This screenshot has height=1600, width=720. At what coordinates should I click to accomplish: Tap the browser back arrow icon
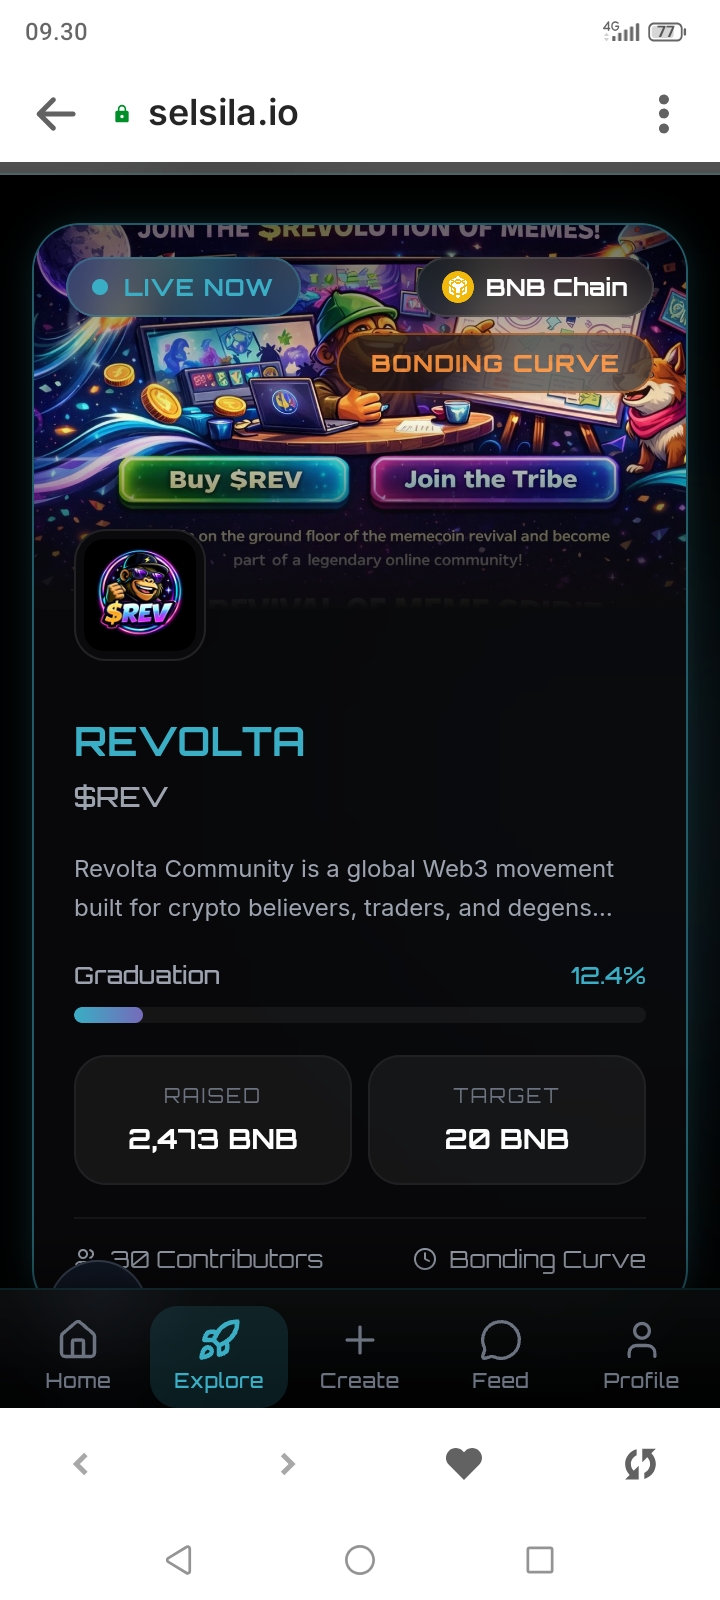[x=56, y=114]
